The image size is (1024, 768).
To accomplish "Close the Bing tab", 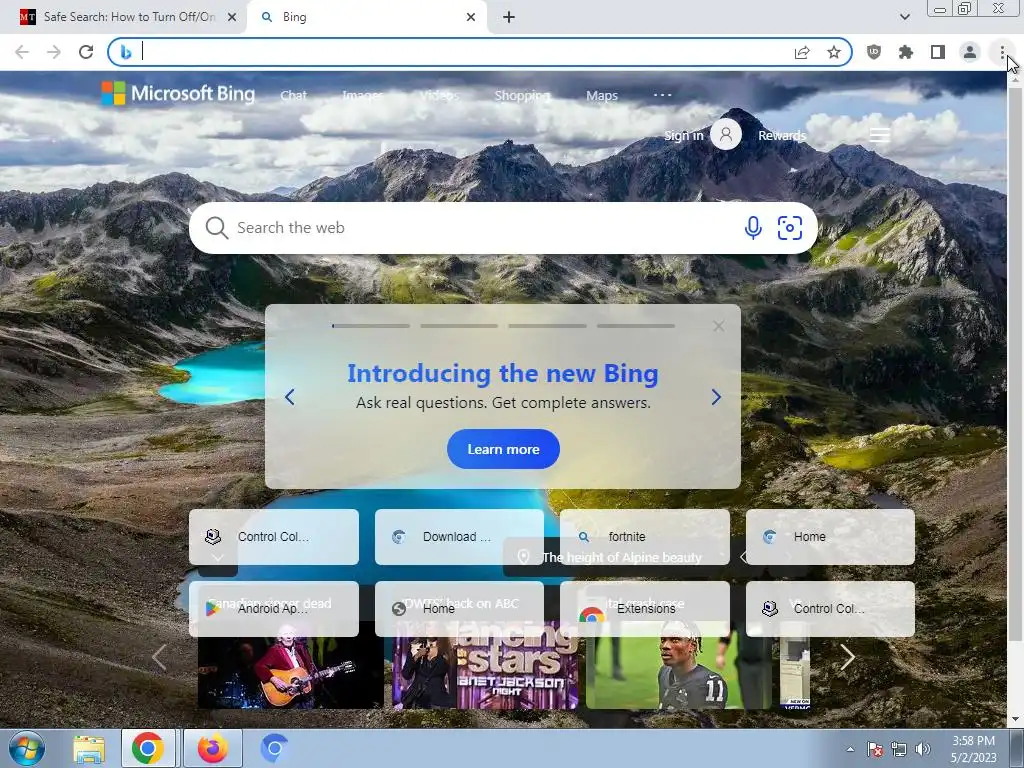I will coord(471,18).
